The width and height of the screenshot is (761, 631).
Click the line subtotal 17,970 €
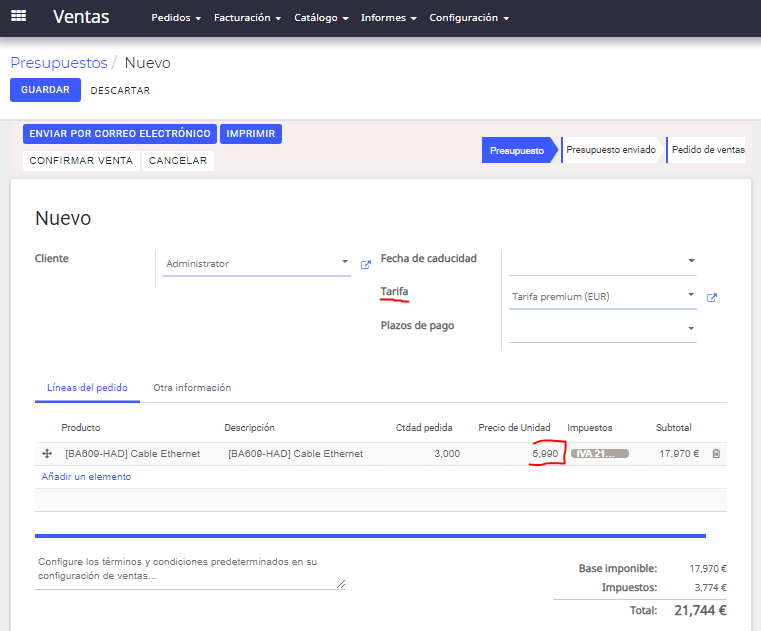(x=679, y=454)
